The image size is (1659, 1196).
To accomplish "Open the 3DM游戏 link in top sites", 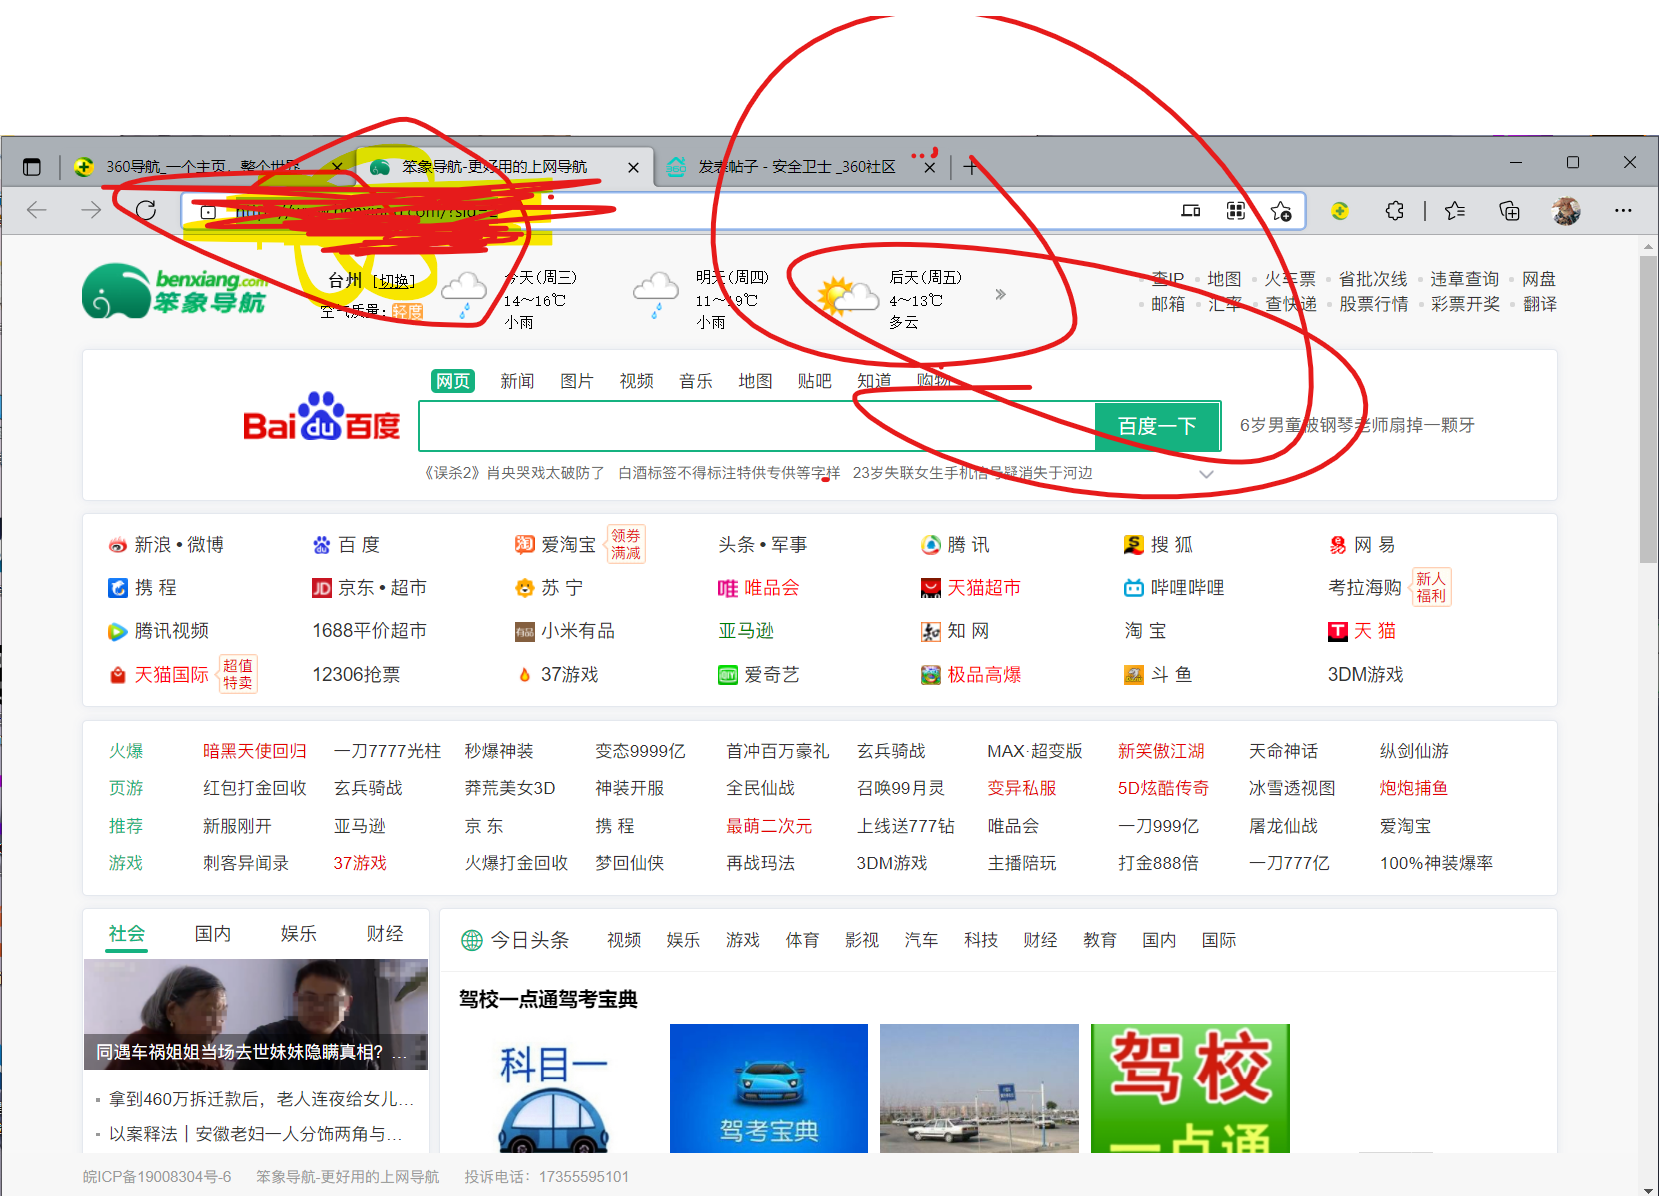I will pos(1365,675).
